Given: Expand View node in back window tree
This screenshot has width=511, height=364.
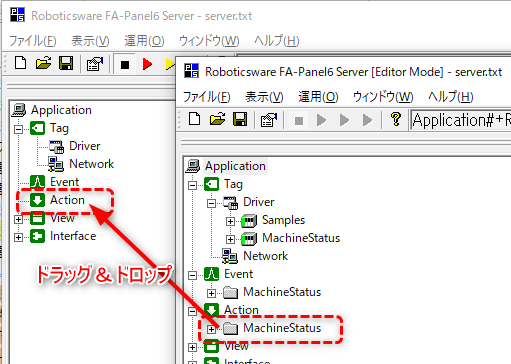Looking at the screenshot, I should 19,219.
